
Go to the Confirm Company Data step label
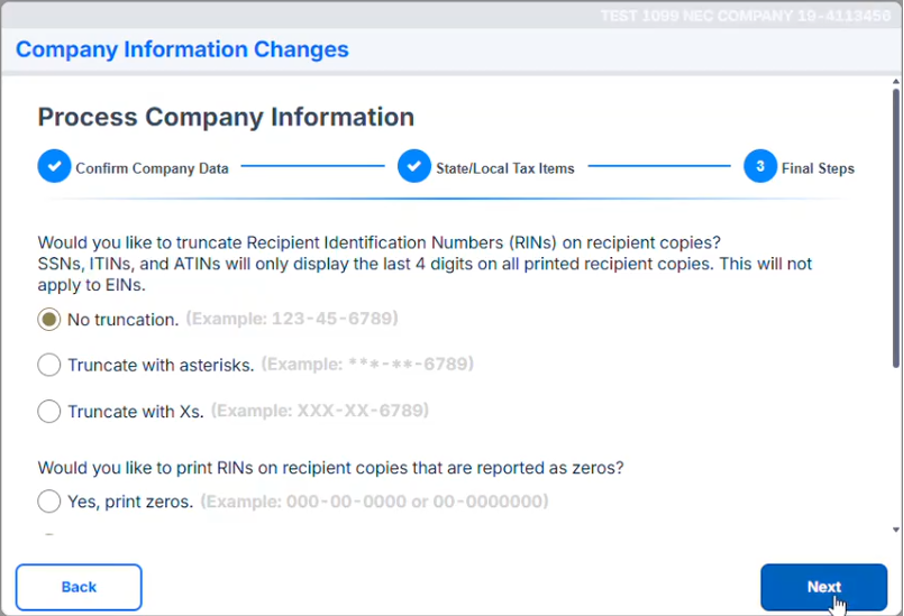(152, 168)
